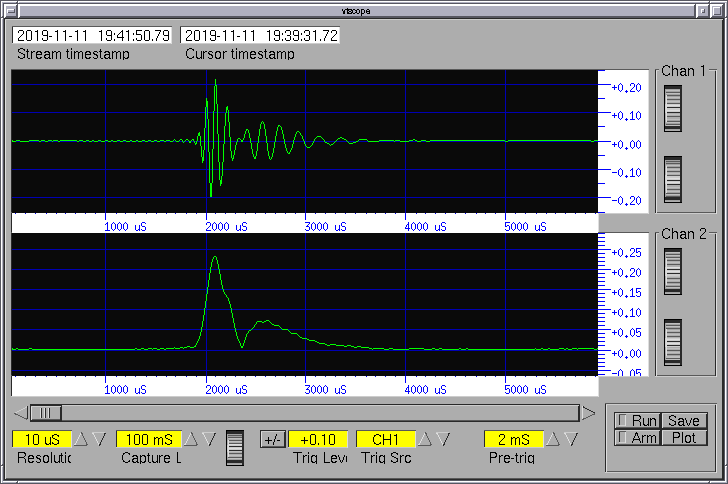Click the Resolution increase up arrow
Screen dimensions: 728x484
click(83, 439)
